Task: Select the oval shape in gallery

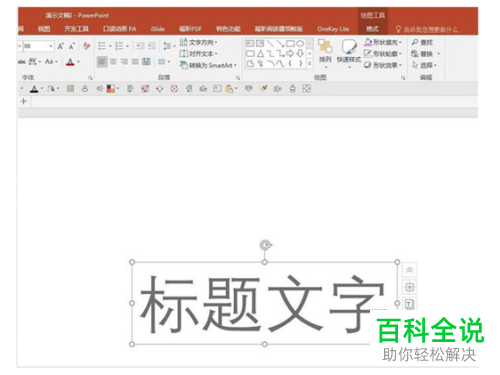Action: (300, 43)
